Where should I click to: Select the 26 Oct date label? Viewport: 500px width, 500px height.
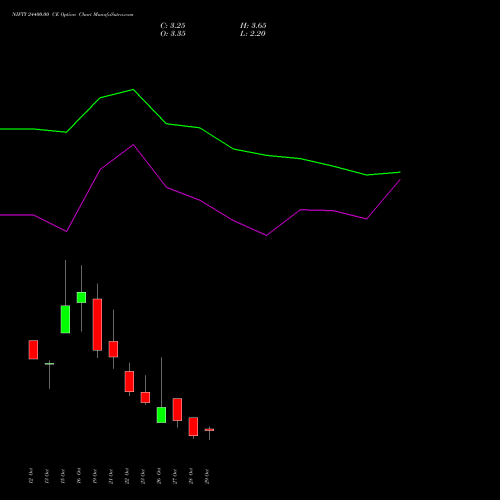159,476
